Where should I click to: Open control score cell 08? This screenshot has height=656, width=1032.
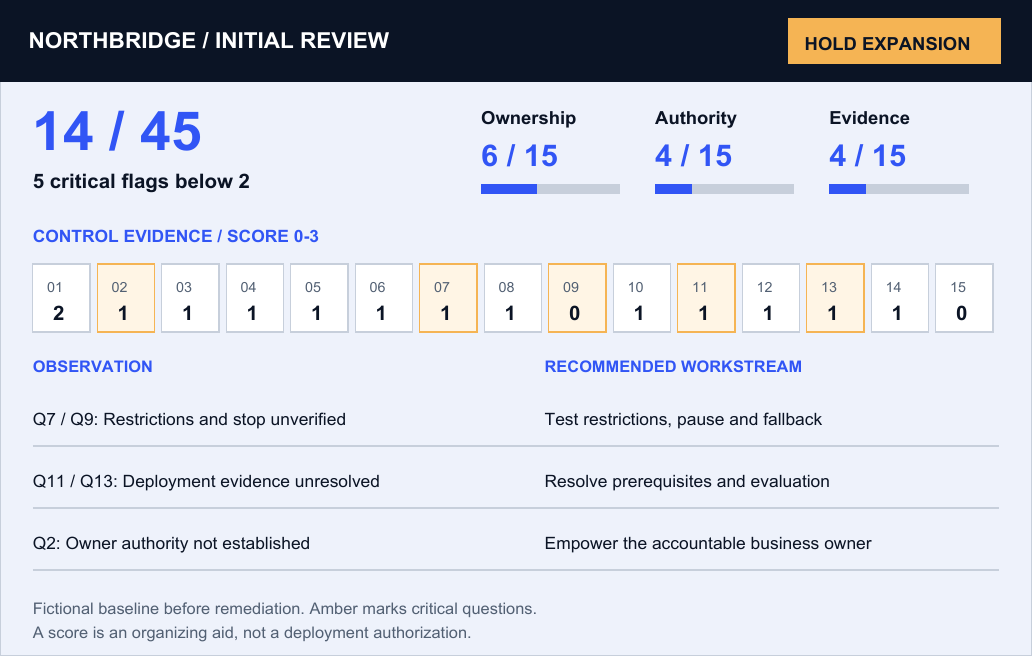pos(513,298)
